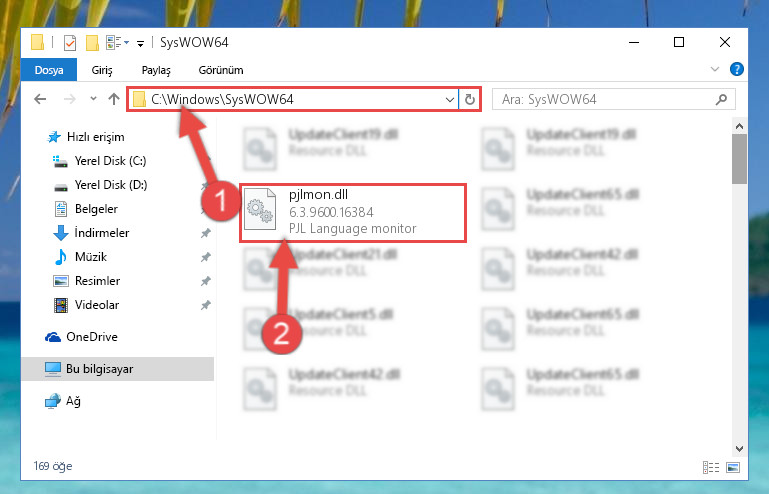Switch to large icons view in status bar
The width and height of the screenshot is (769, 494).
[x=733, y=467]
